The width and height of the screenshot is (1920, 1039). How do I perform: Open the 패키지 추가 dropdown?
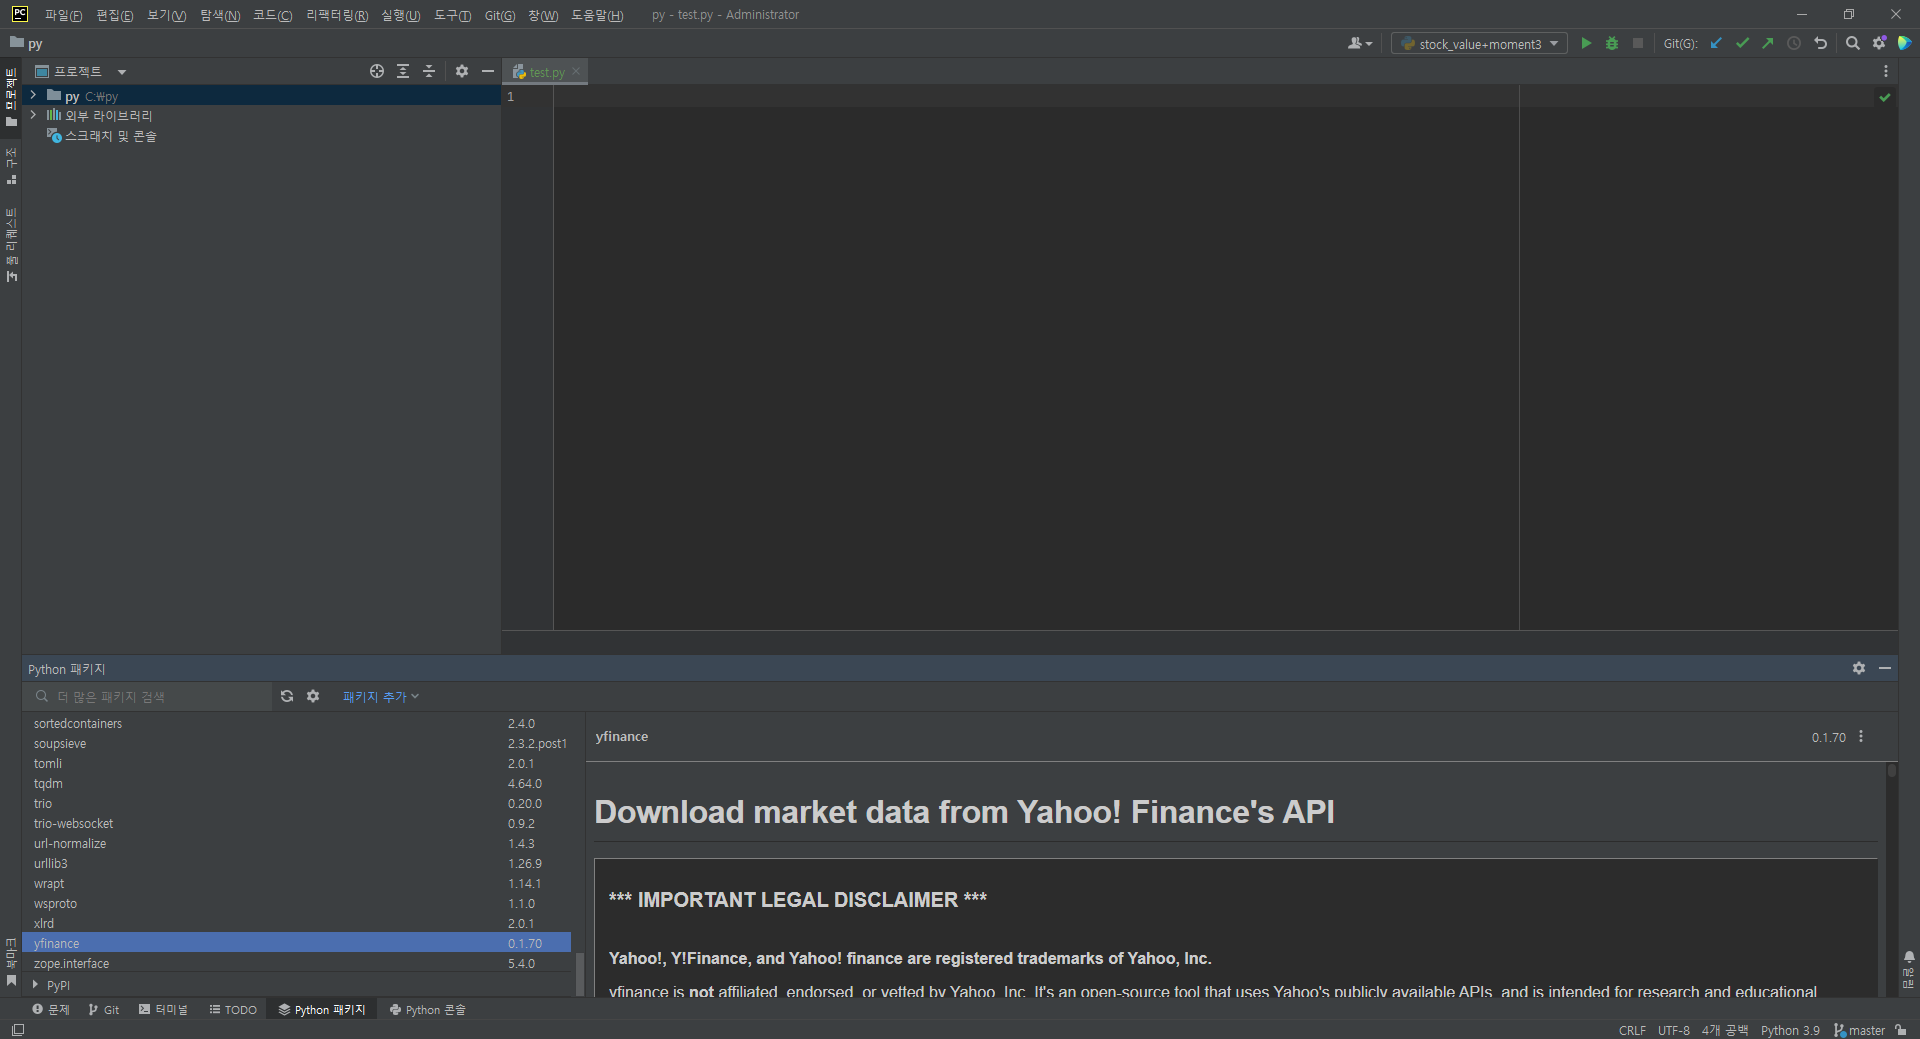click(x=380, y=696)
